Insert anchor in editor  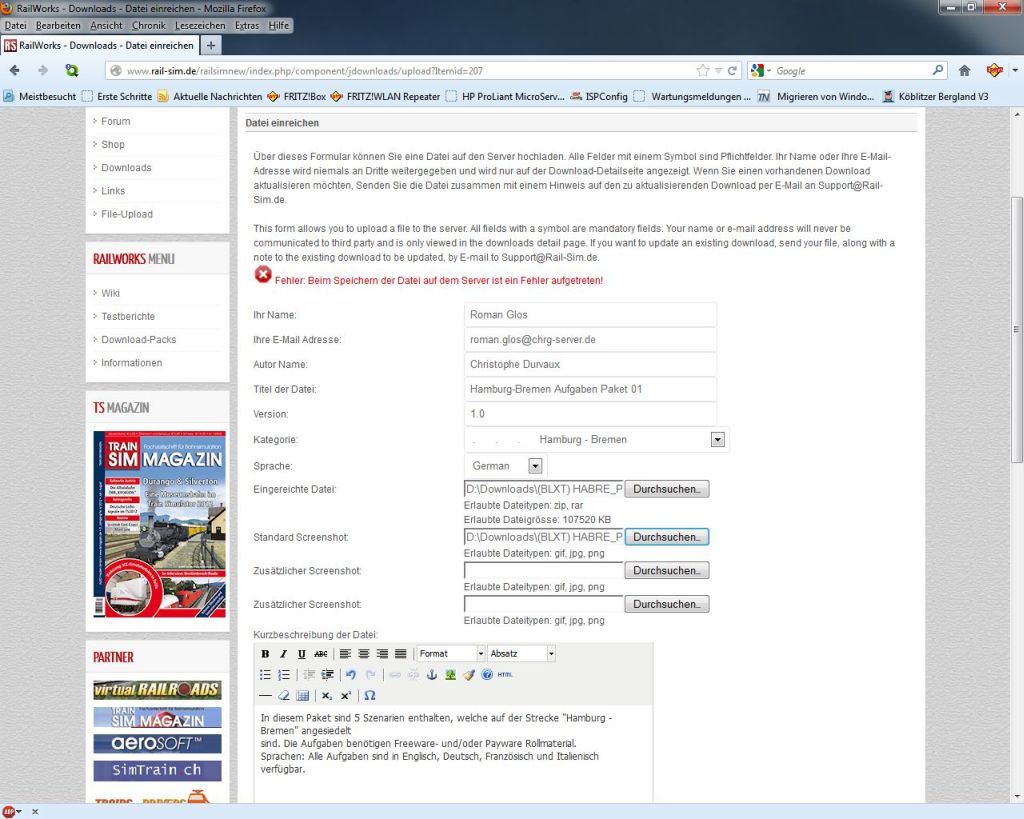pos(432,675)
